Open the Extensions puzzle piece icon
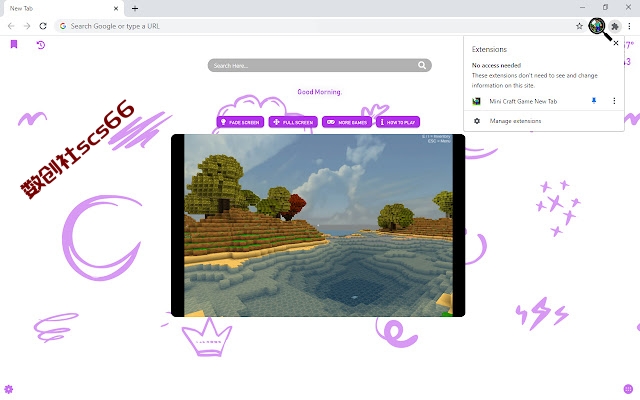 click(x=614, y=26)
